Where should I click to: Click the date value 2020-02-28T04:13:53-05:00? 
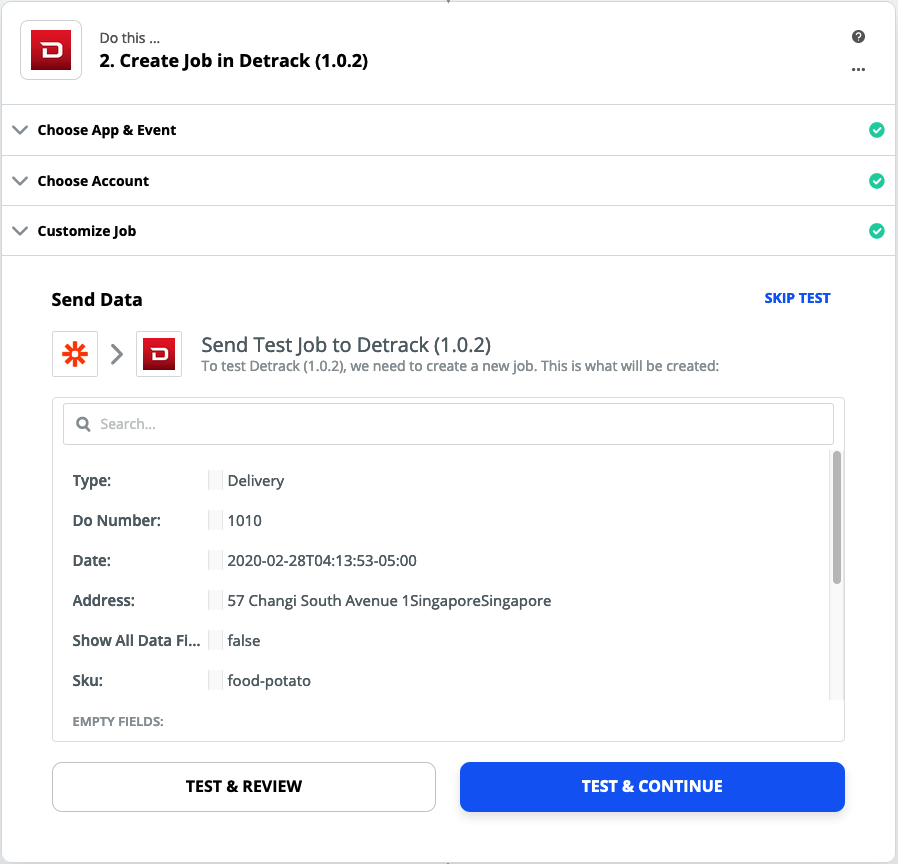click(x=322, y=560)
